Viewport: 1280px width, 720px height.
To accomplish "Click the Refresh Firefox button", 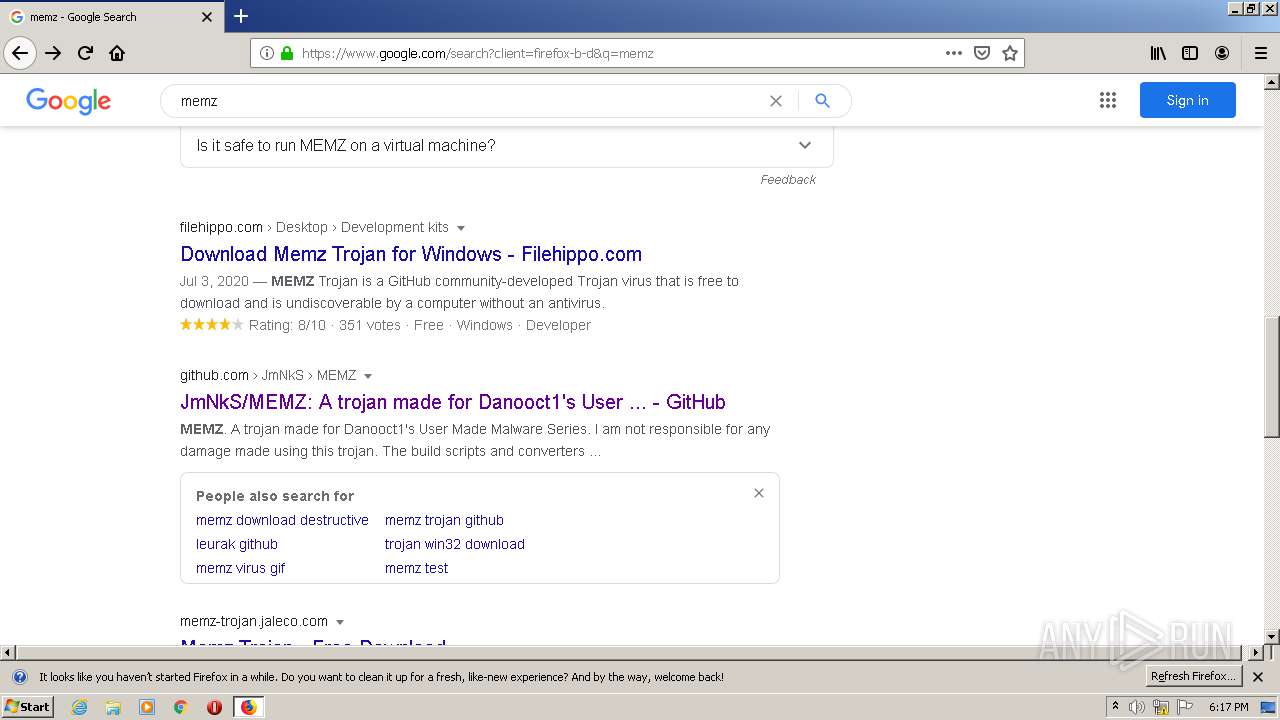I will (1193, 677).
